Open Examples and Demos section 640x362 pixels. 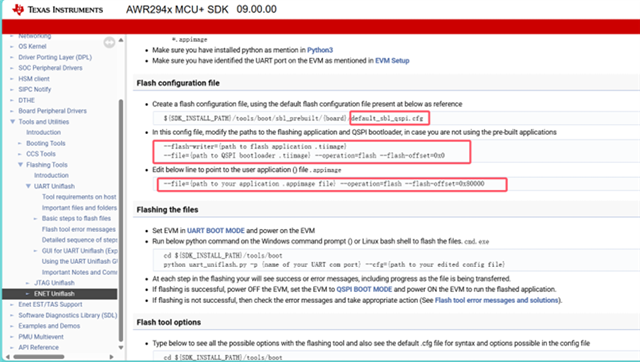coord(49,326)
